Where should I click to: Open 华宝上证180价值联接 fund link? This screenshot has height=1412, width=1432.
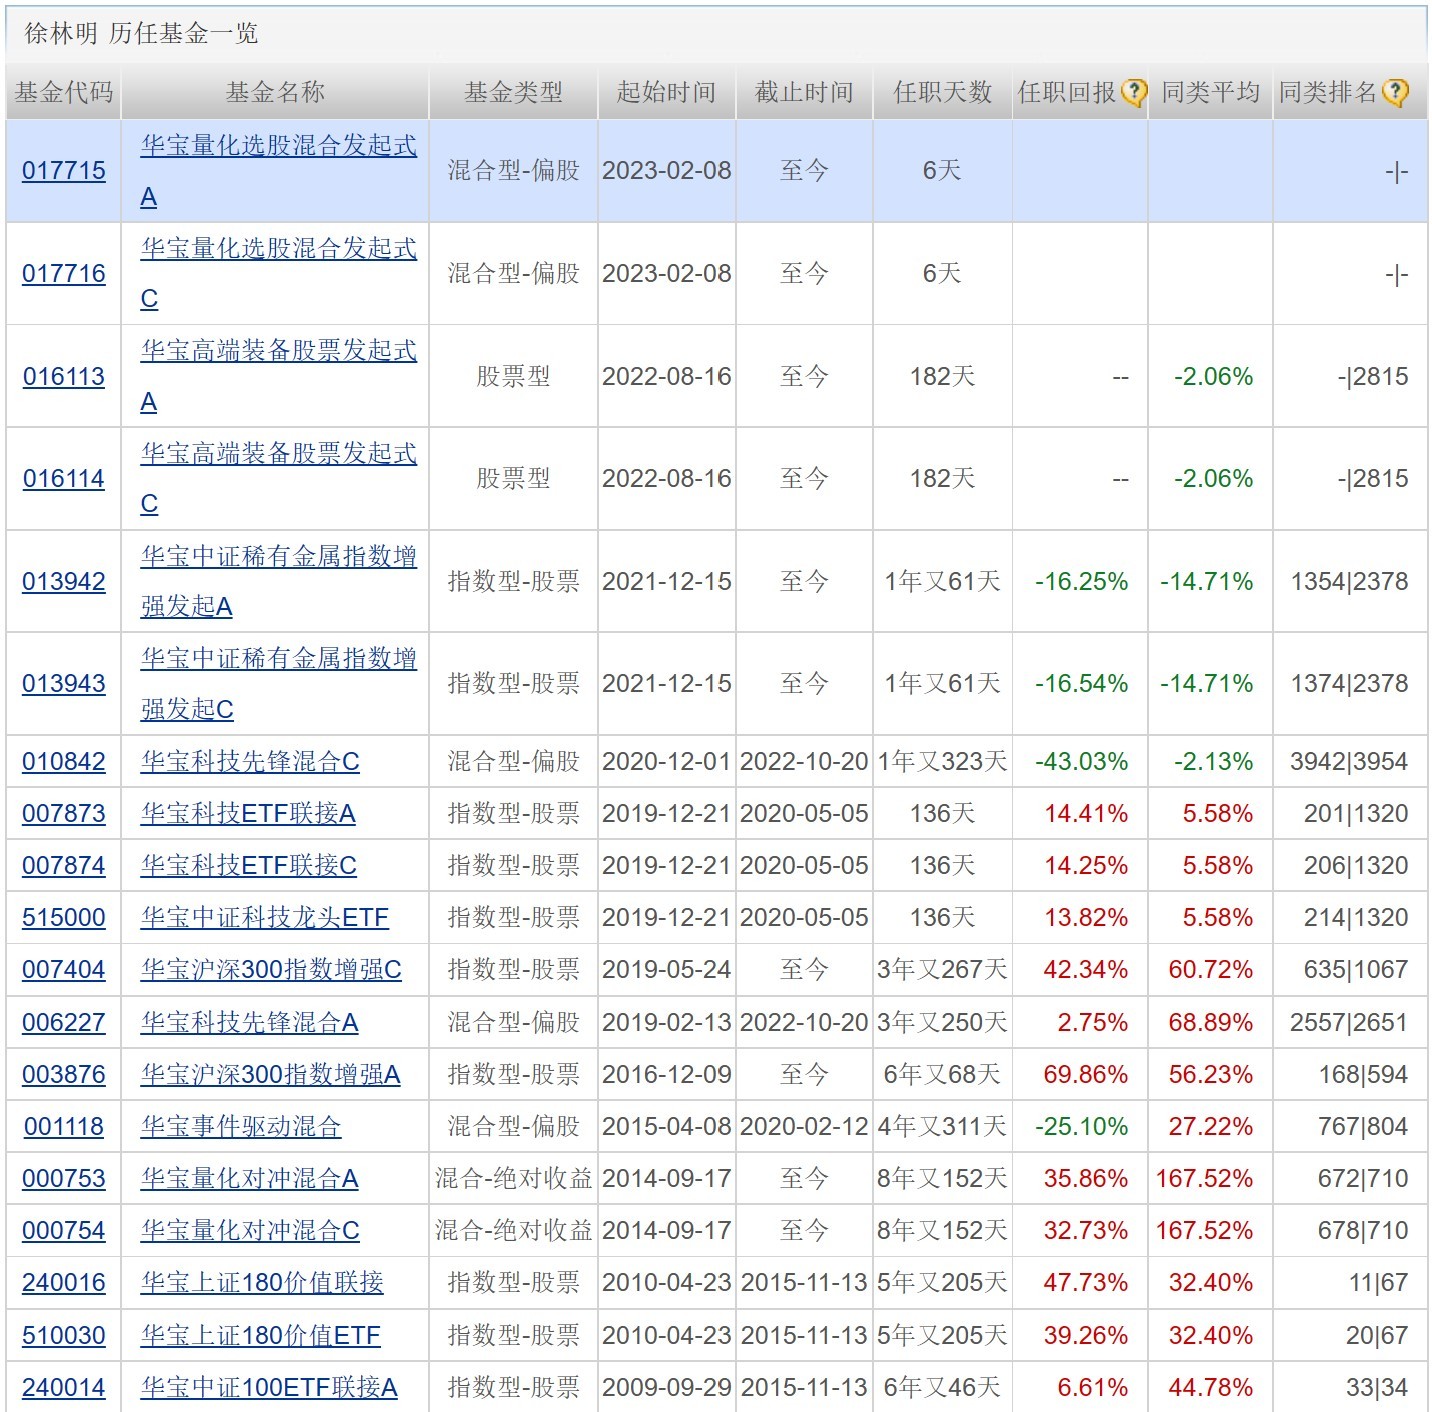point(262,1283)
